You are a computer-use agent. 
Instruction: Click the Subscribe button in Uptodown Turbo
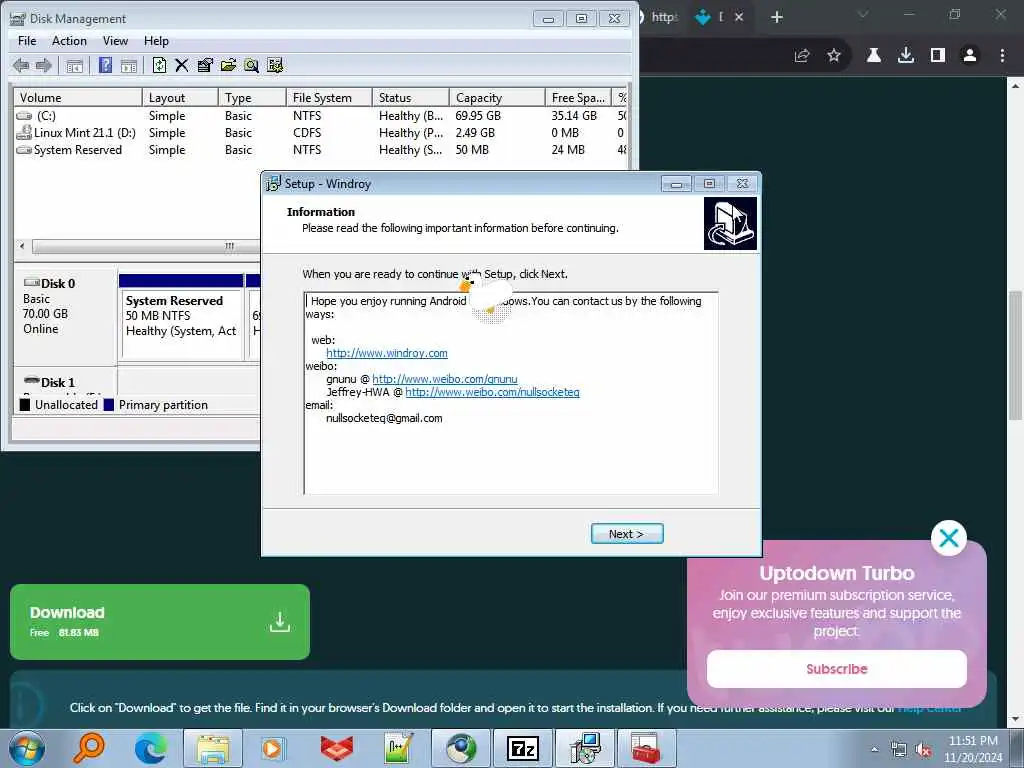pyautogui.click(x=837, y=669)
